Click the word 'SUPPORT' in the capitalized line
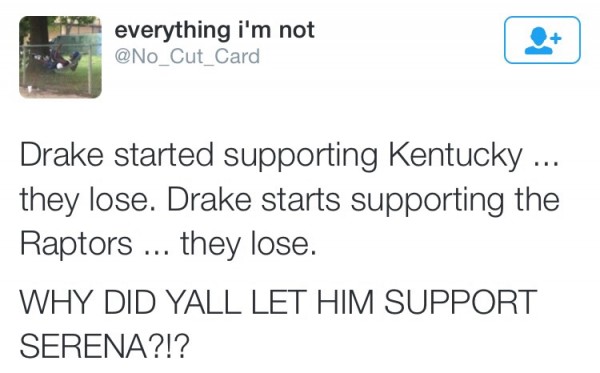The height and width of the screenshot is (373, 600). click(461, 302)
